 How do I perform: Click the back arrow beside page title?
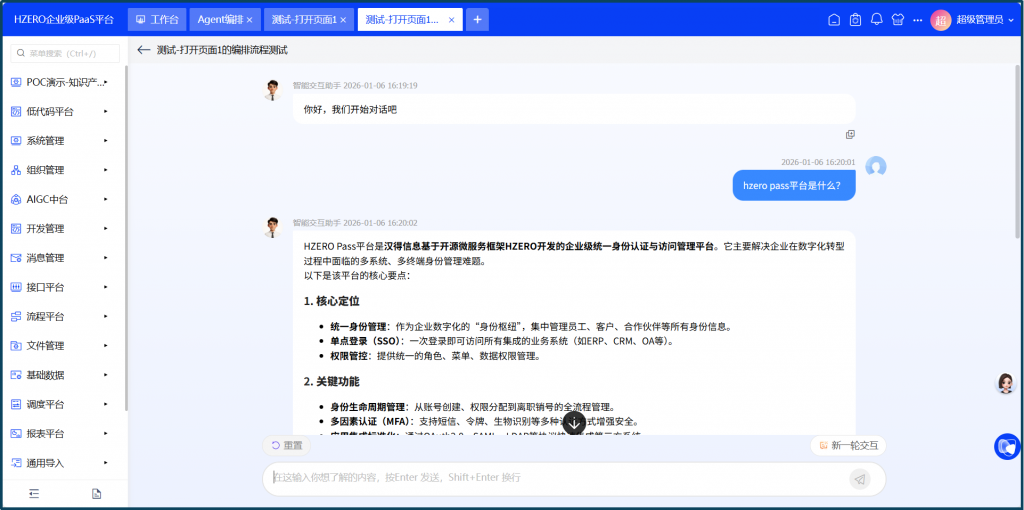(x=144, y=49)
